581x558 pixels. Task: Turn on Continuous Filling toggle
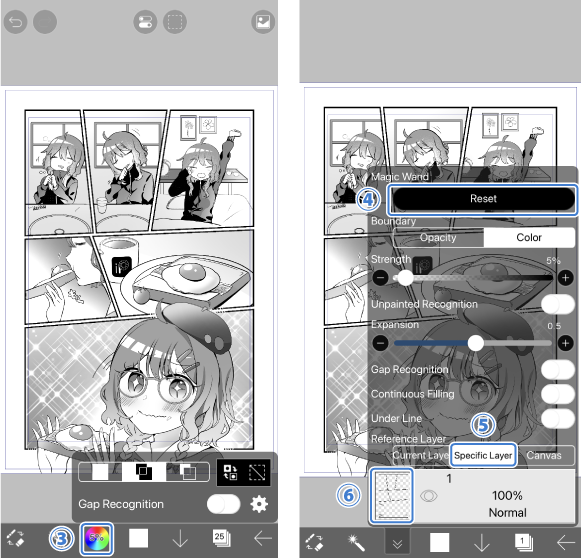(x=558, y=394)
